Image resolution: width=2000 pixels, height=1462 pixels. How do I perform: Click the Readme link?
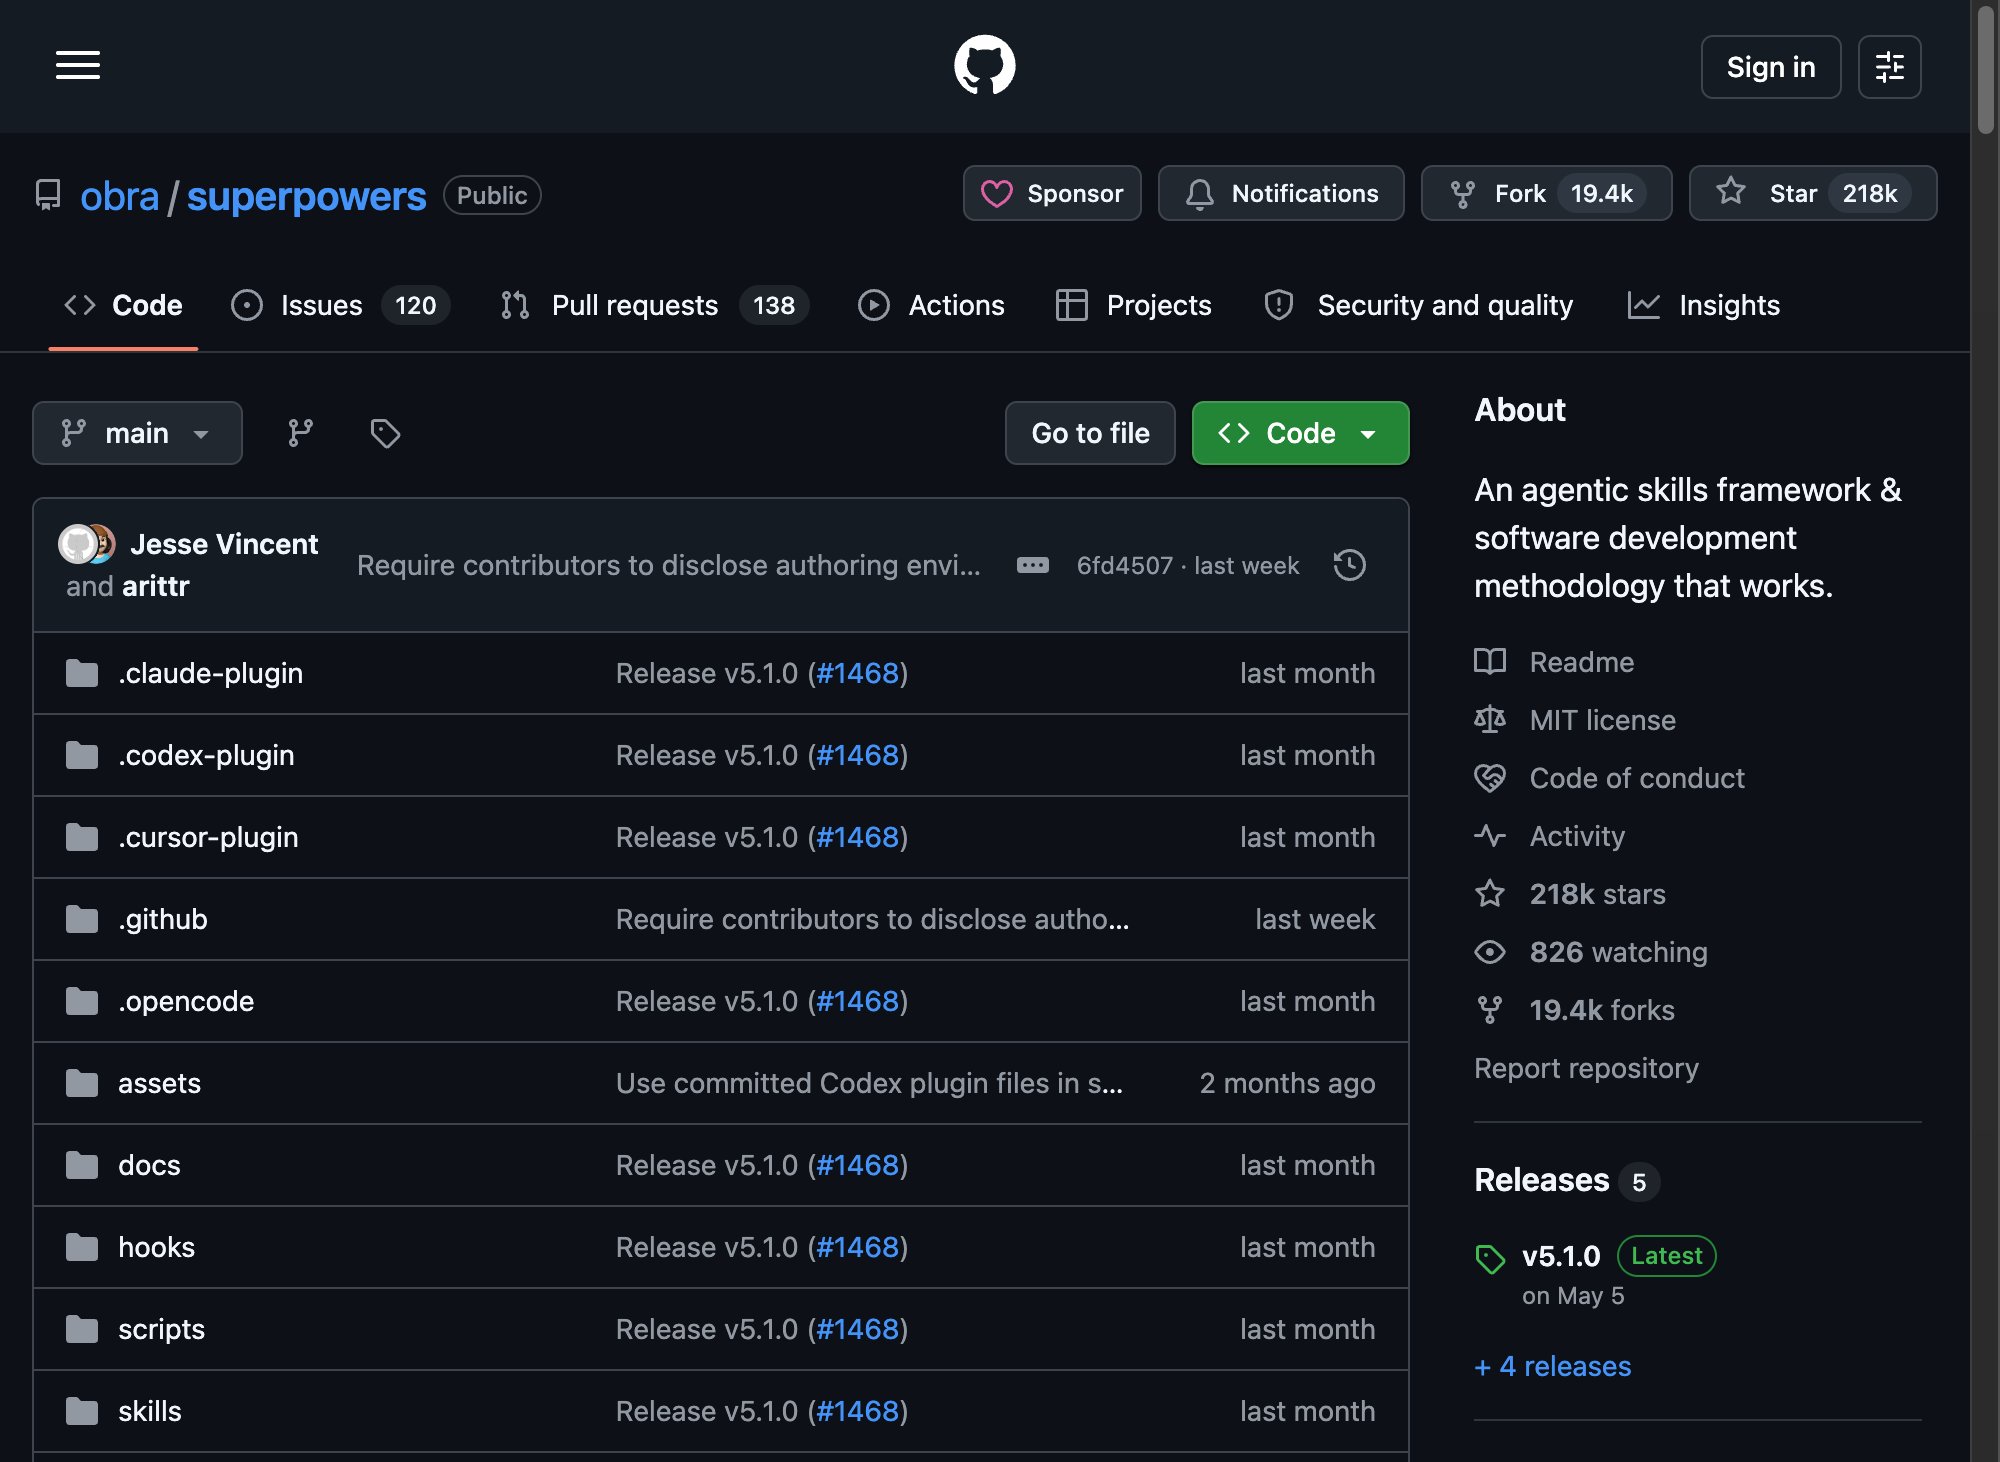point(1582,662)
